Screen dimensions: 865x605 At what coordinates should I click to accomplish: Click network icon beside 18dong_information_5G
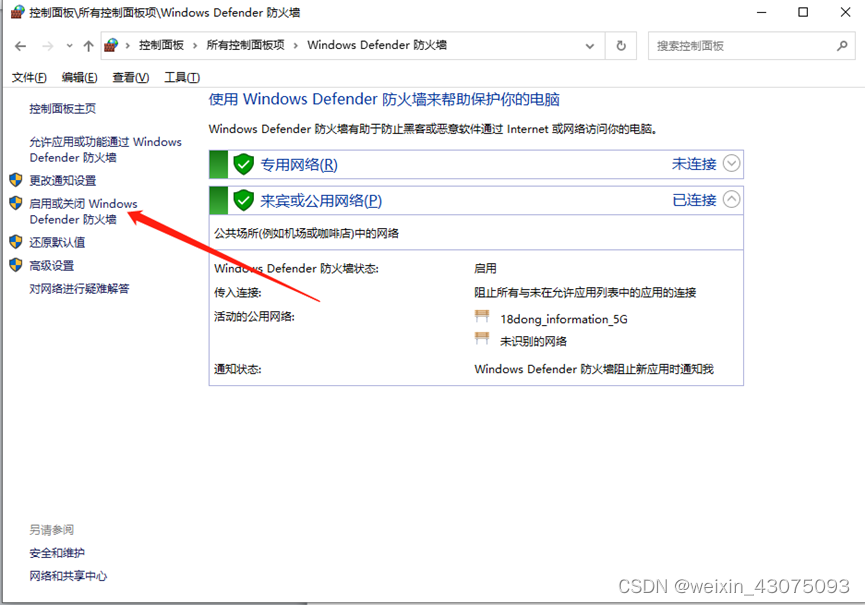click(x=482, y=316)
